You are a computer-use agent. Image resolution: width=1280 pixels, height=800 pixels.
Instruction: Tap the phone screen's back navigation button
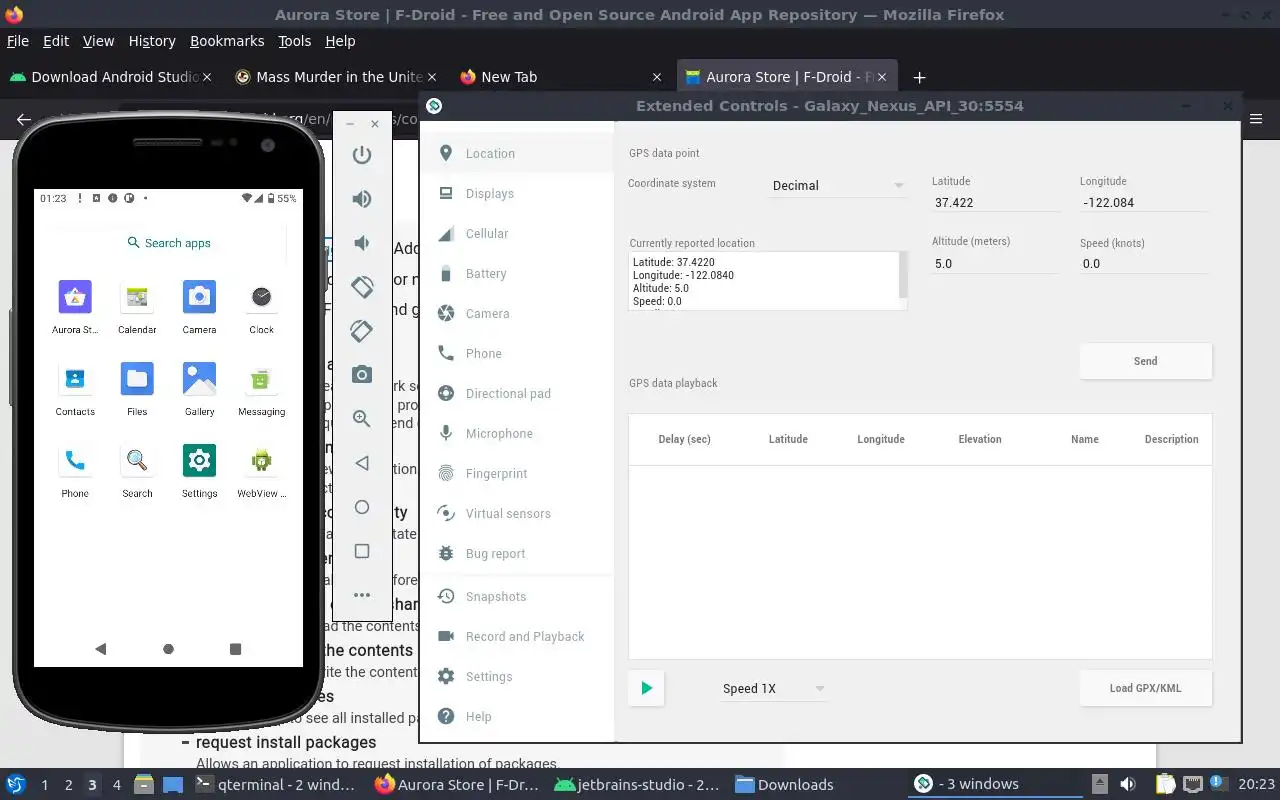(100, 649)
